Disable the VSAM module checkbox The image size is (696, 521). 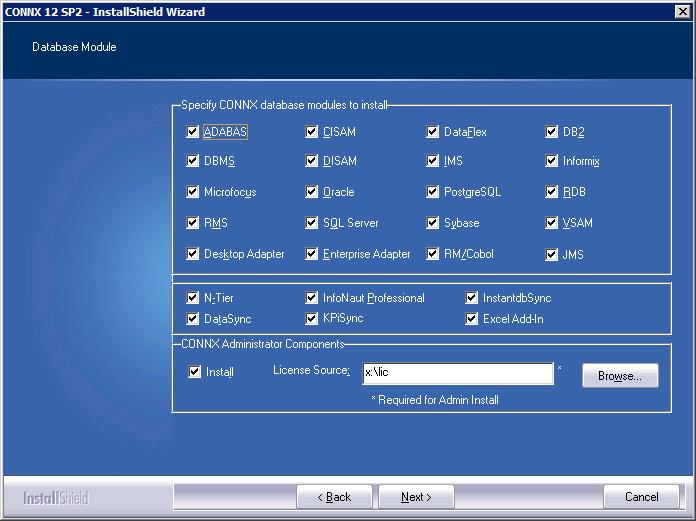pos(551,222)
